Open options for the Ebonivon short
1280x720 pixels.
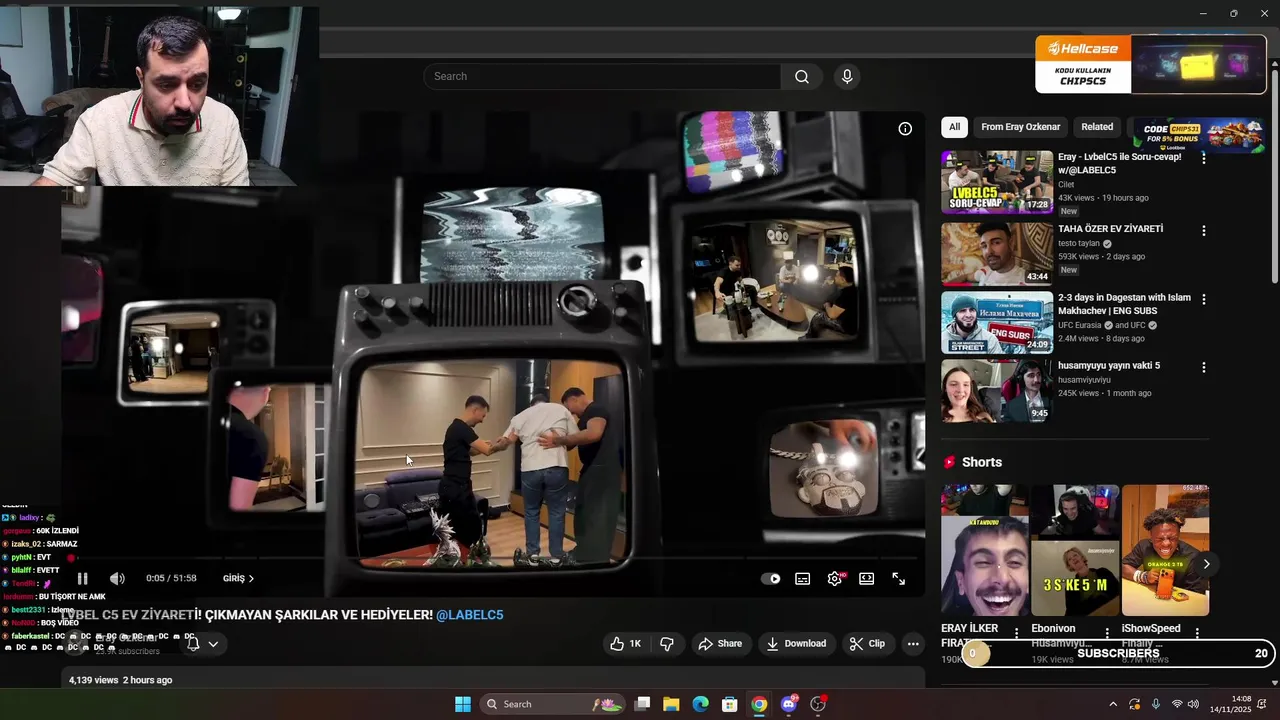click(x=1107, y=632)
